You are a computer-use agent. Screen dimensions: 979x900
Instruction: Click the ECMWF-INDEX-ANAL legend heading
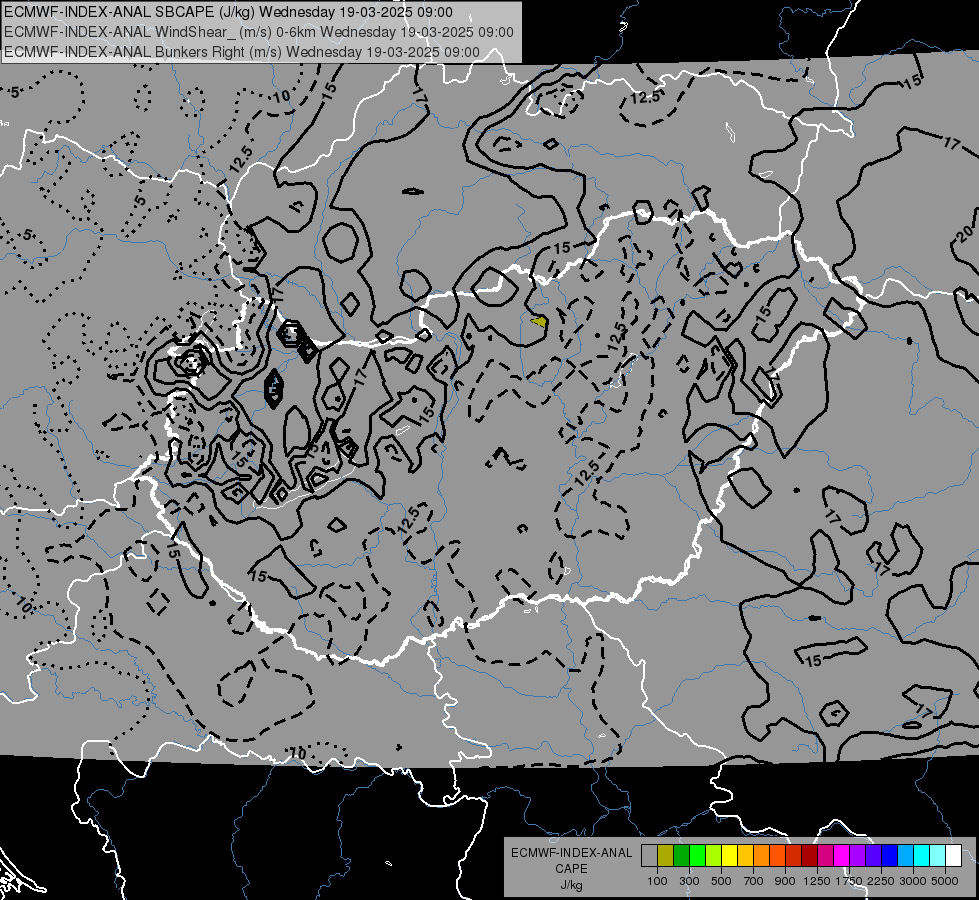571,853
